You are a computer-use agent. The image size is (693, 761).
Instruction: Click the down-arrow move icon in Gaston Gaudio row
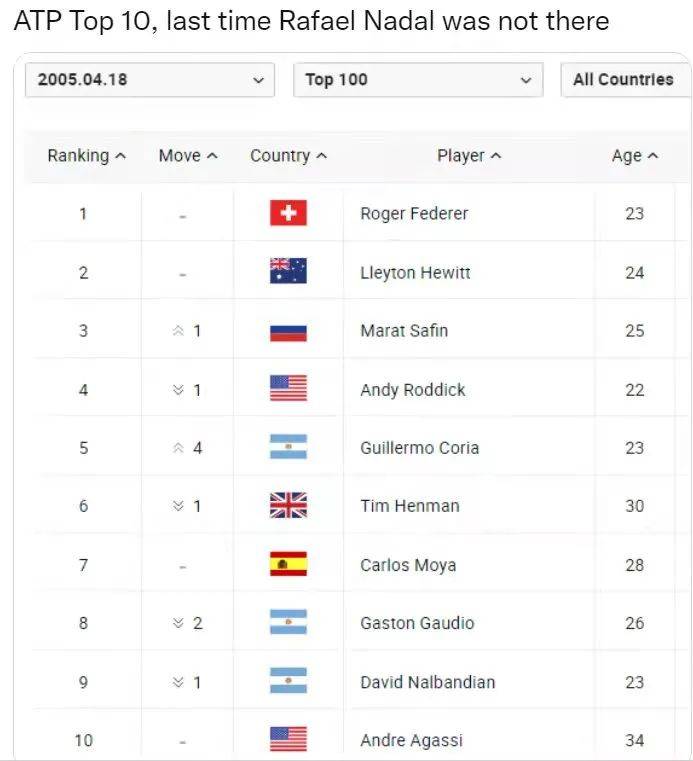tap(178, 623)
